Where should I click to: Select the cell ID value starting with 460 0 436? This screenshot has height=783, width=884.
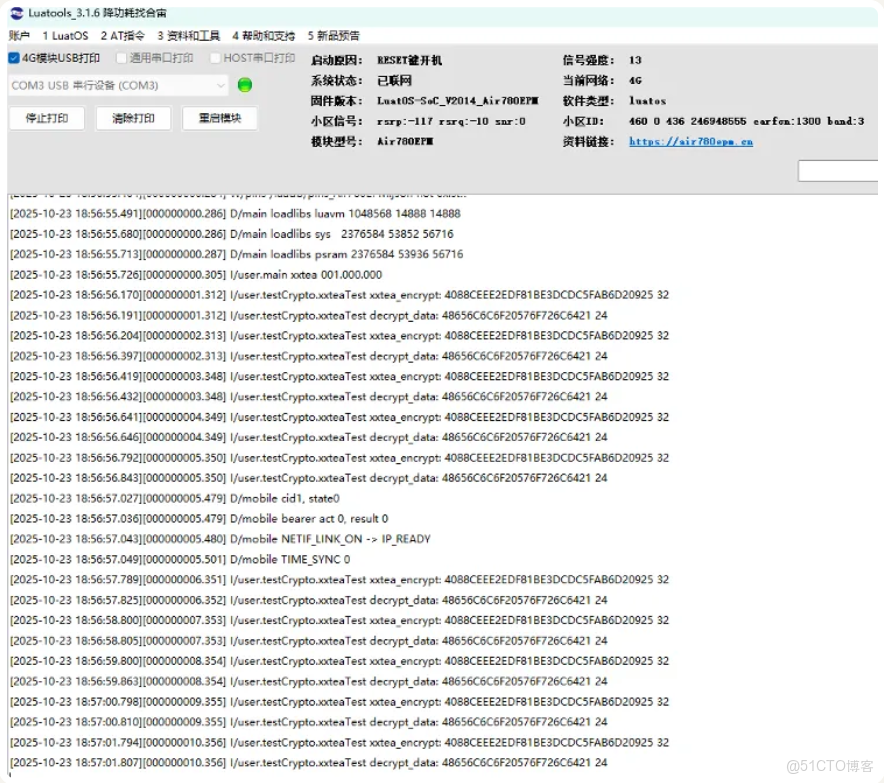coord(746,121)
